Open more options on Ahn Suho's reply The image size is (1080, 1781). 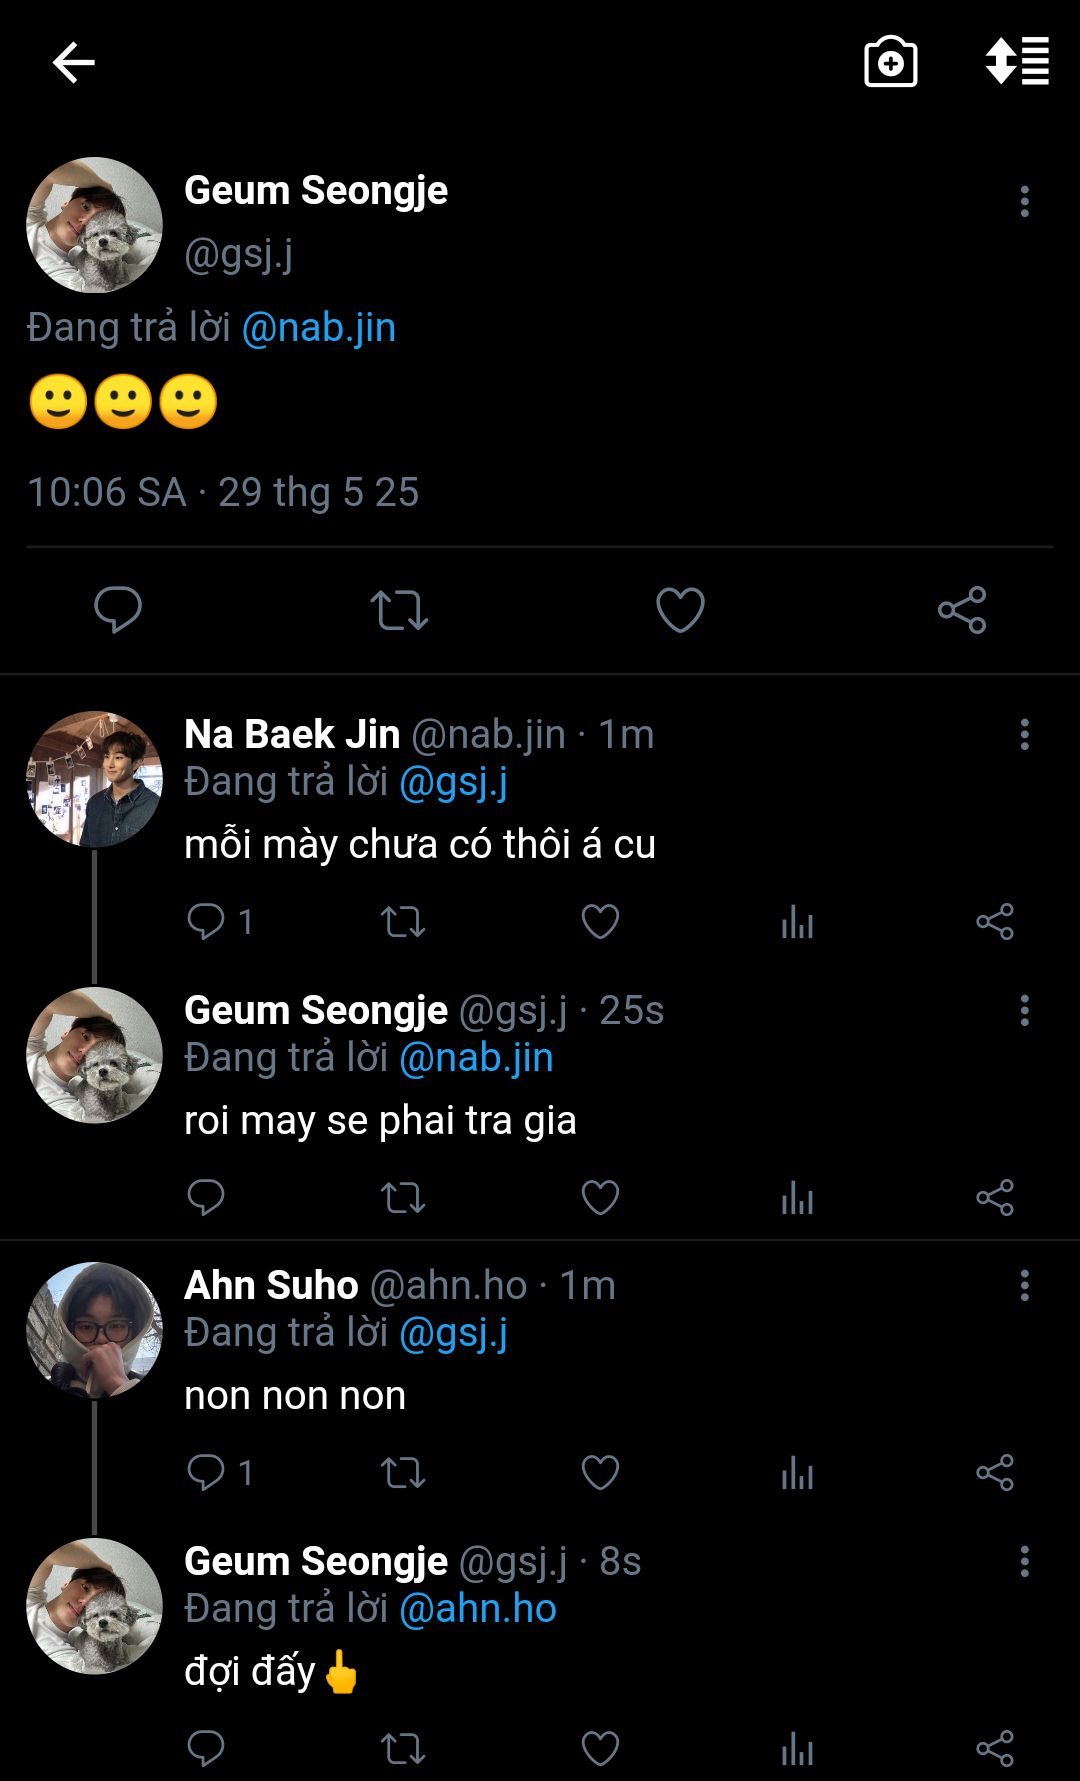click(x=1024, y=1285)
